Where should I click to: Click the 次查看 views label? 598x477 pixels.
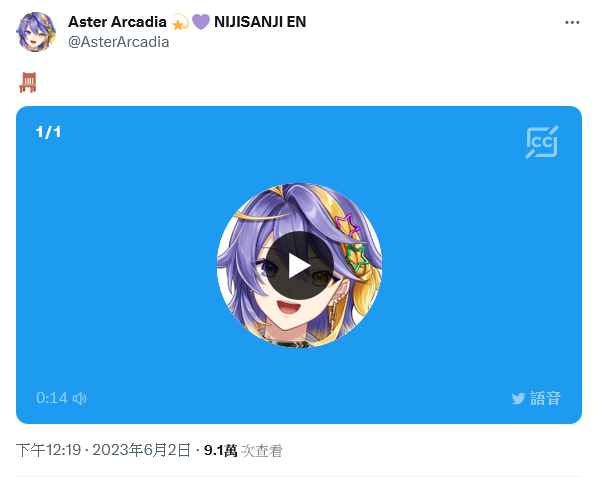point(262,451)
